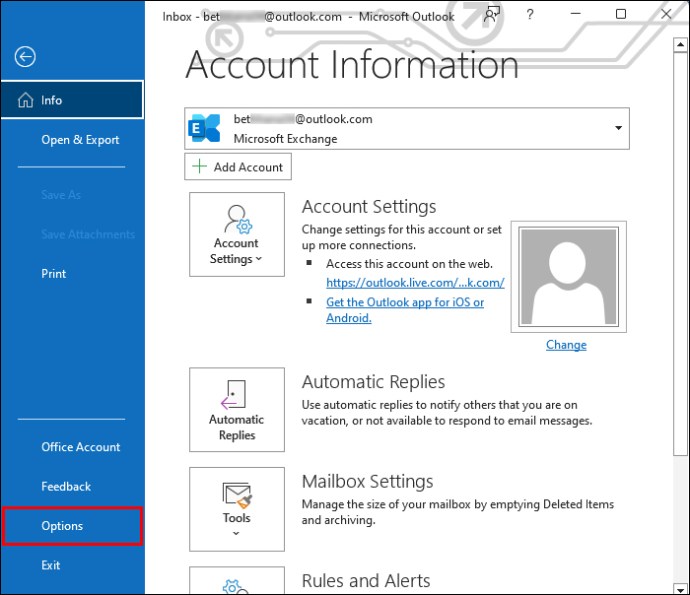Click the feedback person icon in title bar
The height and width of the screenshot is (595, 690).
[492, 14]
